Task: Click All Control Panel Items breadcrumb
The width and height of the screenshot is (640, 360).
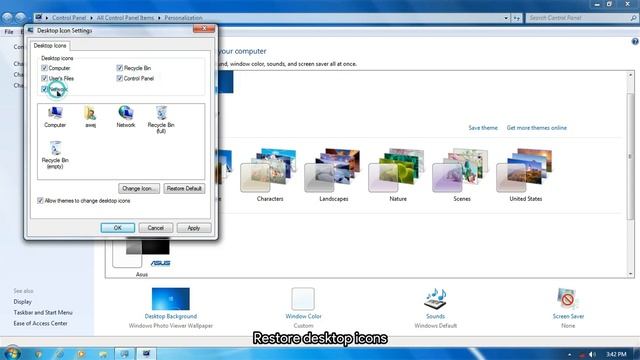Action: tap(125, 18)
